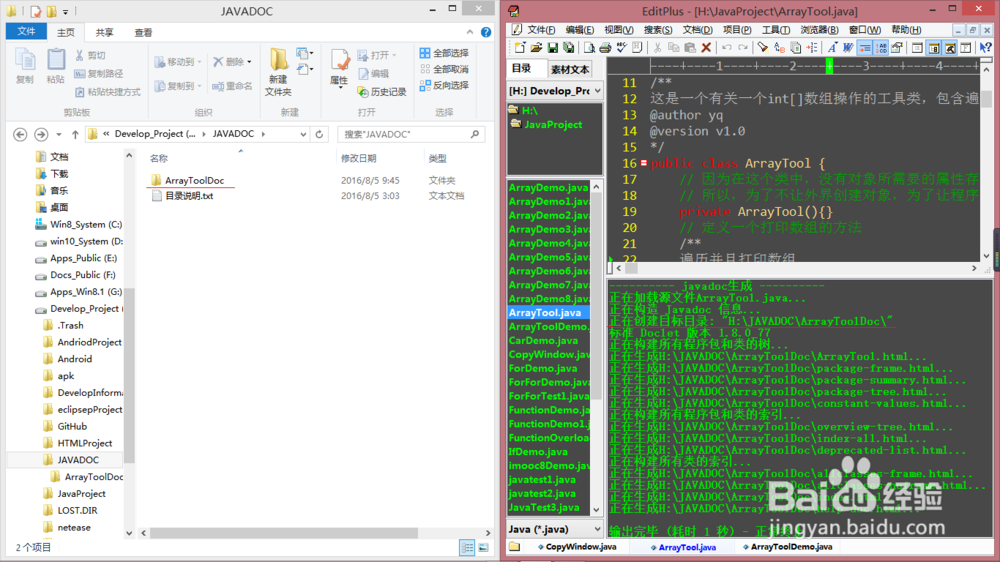Open recent locations dropdown arrow in Explorer
This screenshot has width=1000, height=562.
(59, 135)
